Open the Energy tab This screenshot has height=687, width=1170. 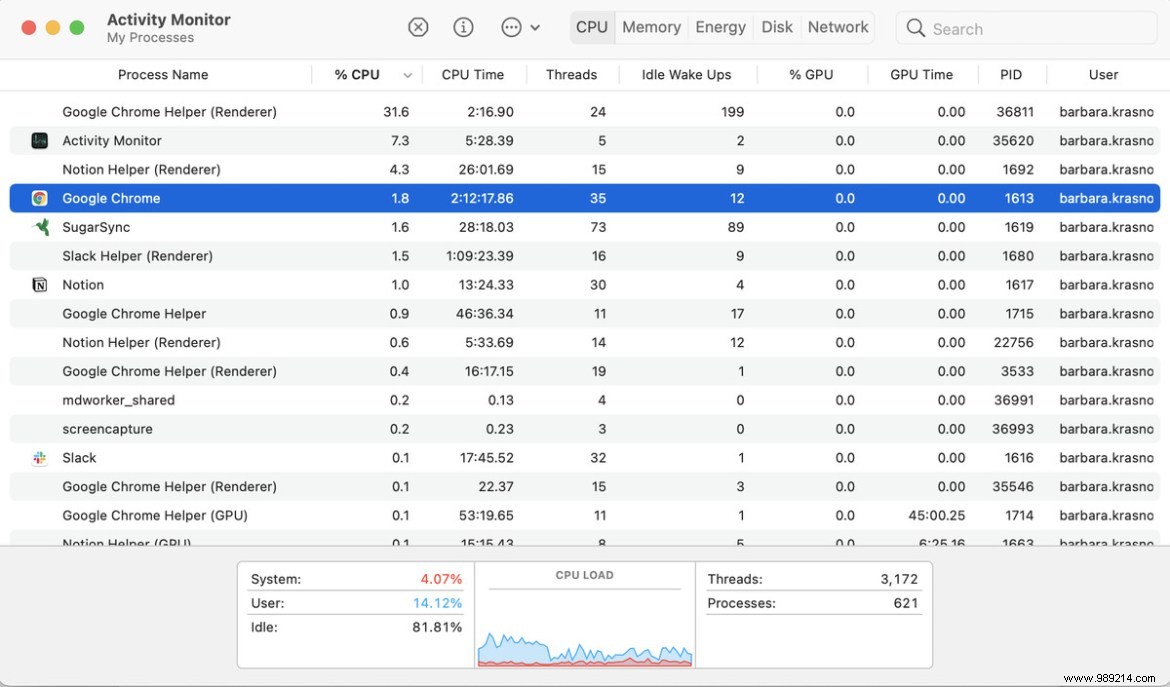[x=720, y=27]
